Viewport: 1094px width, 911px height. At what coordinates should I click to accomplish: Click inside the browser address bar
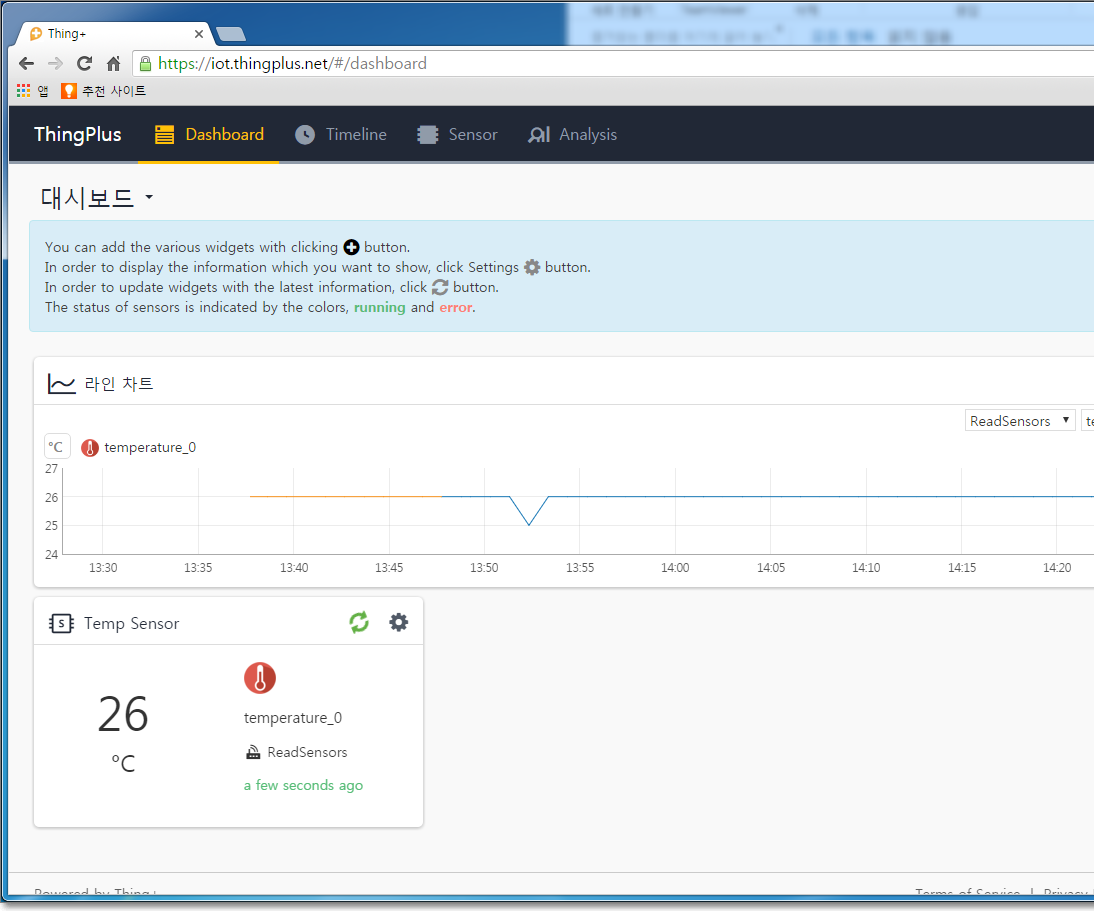coord(400,62)
